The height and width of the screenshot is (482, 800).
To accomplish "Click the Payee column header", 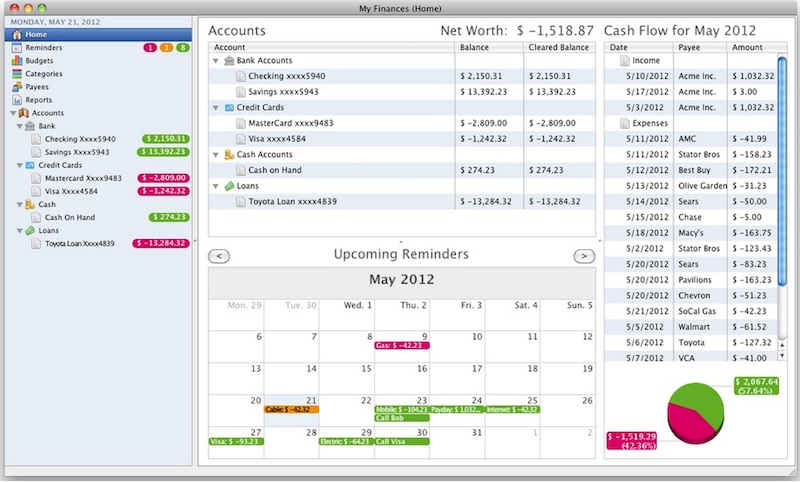I will pos(700,47).
